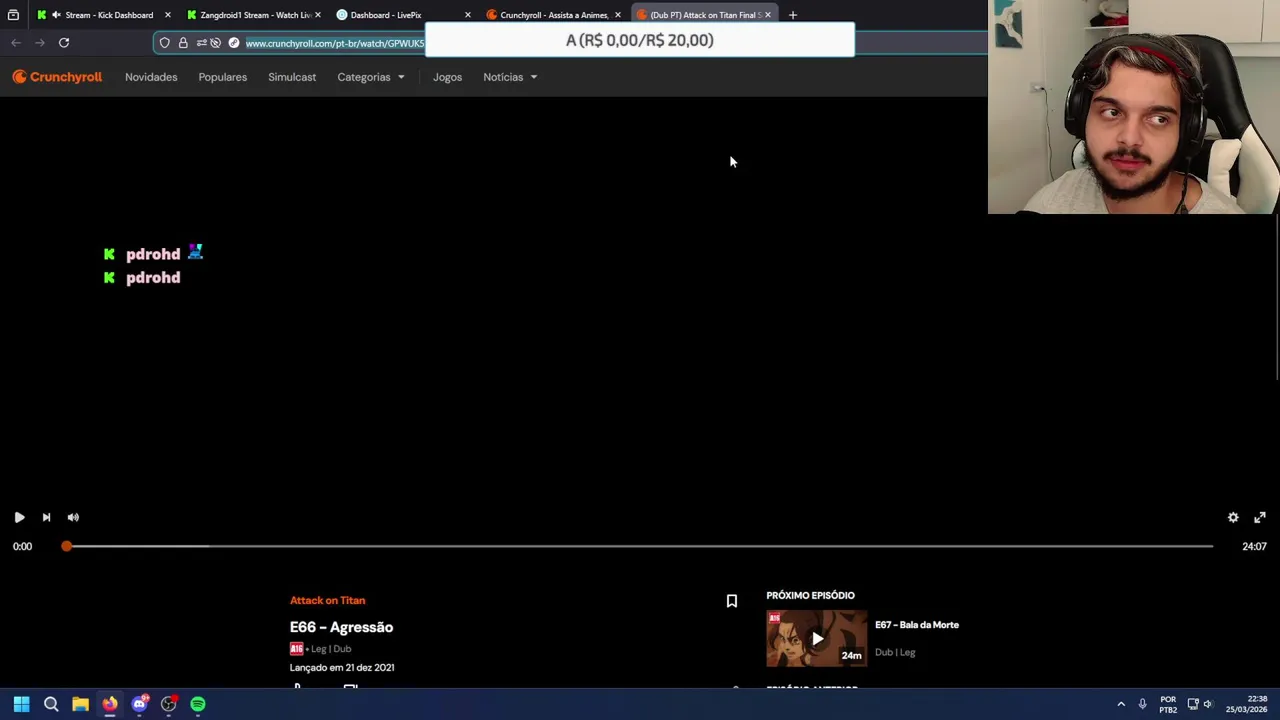The width and height of the screenshot is (1280, 720).
Task: Expand the Notícias dropdown
Action: 510,77
